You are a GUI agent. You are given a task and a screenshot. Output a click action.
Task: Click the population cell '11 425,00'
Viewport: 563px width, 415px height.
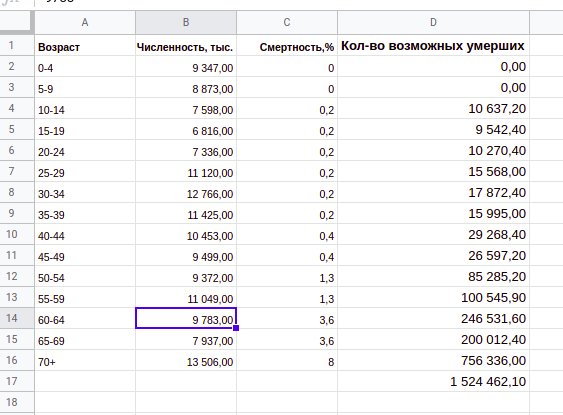click(x=186, y=213)
